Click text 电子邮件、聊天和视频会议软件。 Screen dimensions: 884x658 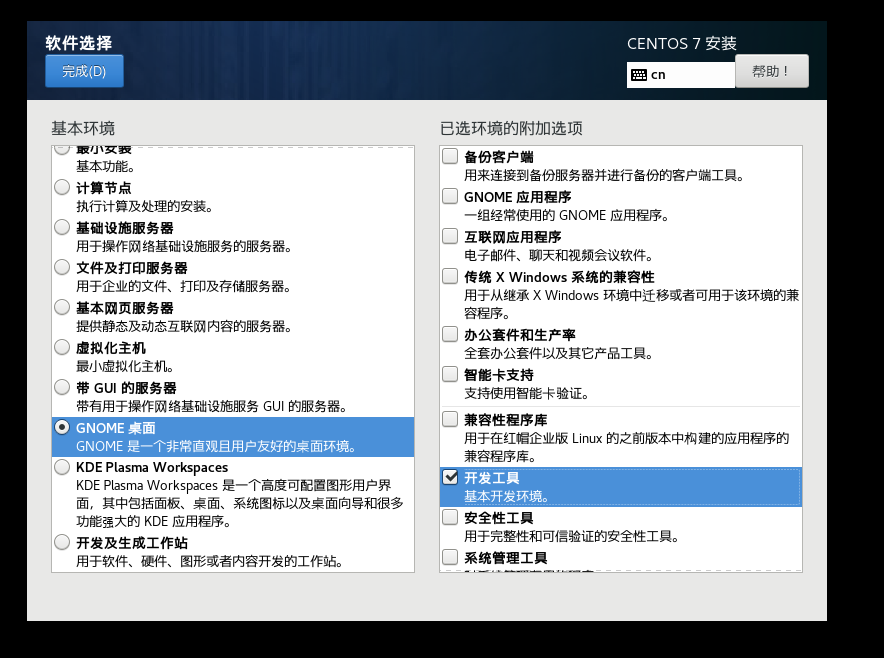click(x=559, y=255)
